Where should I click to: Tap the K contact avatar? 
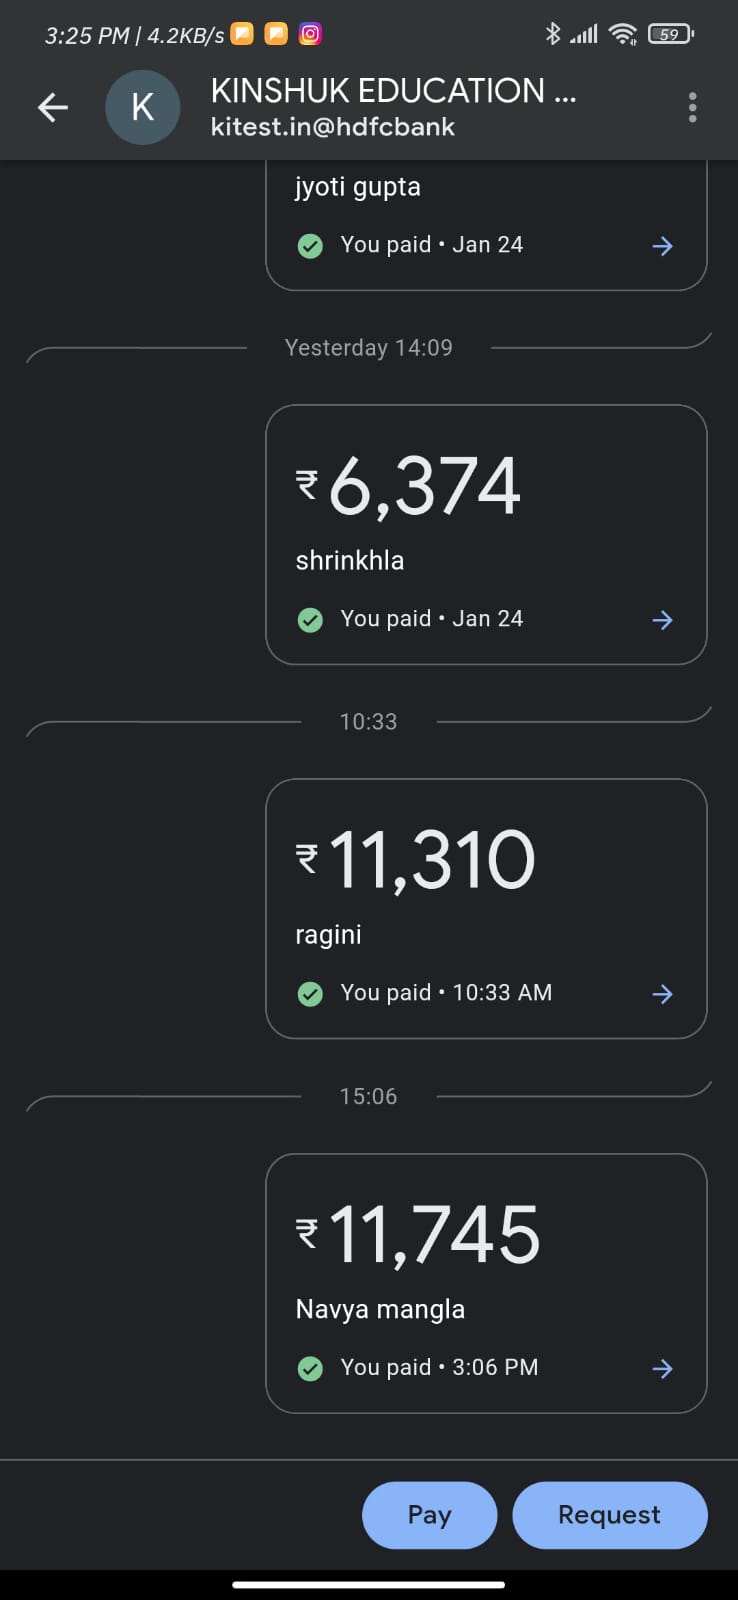[143, 107]
